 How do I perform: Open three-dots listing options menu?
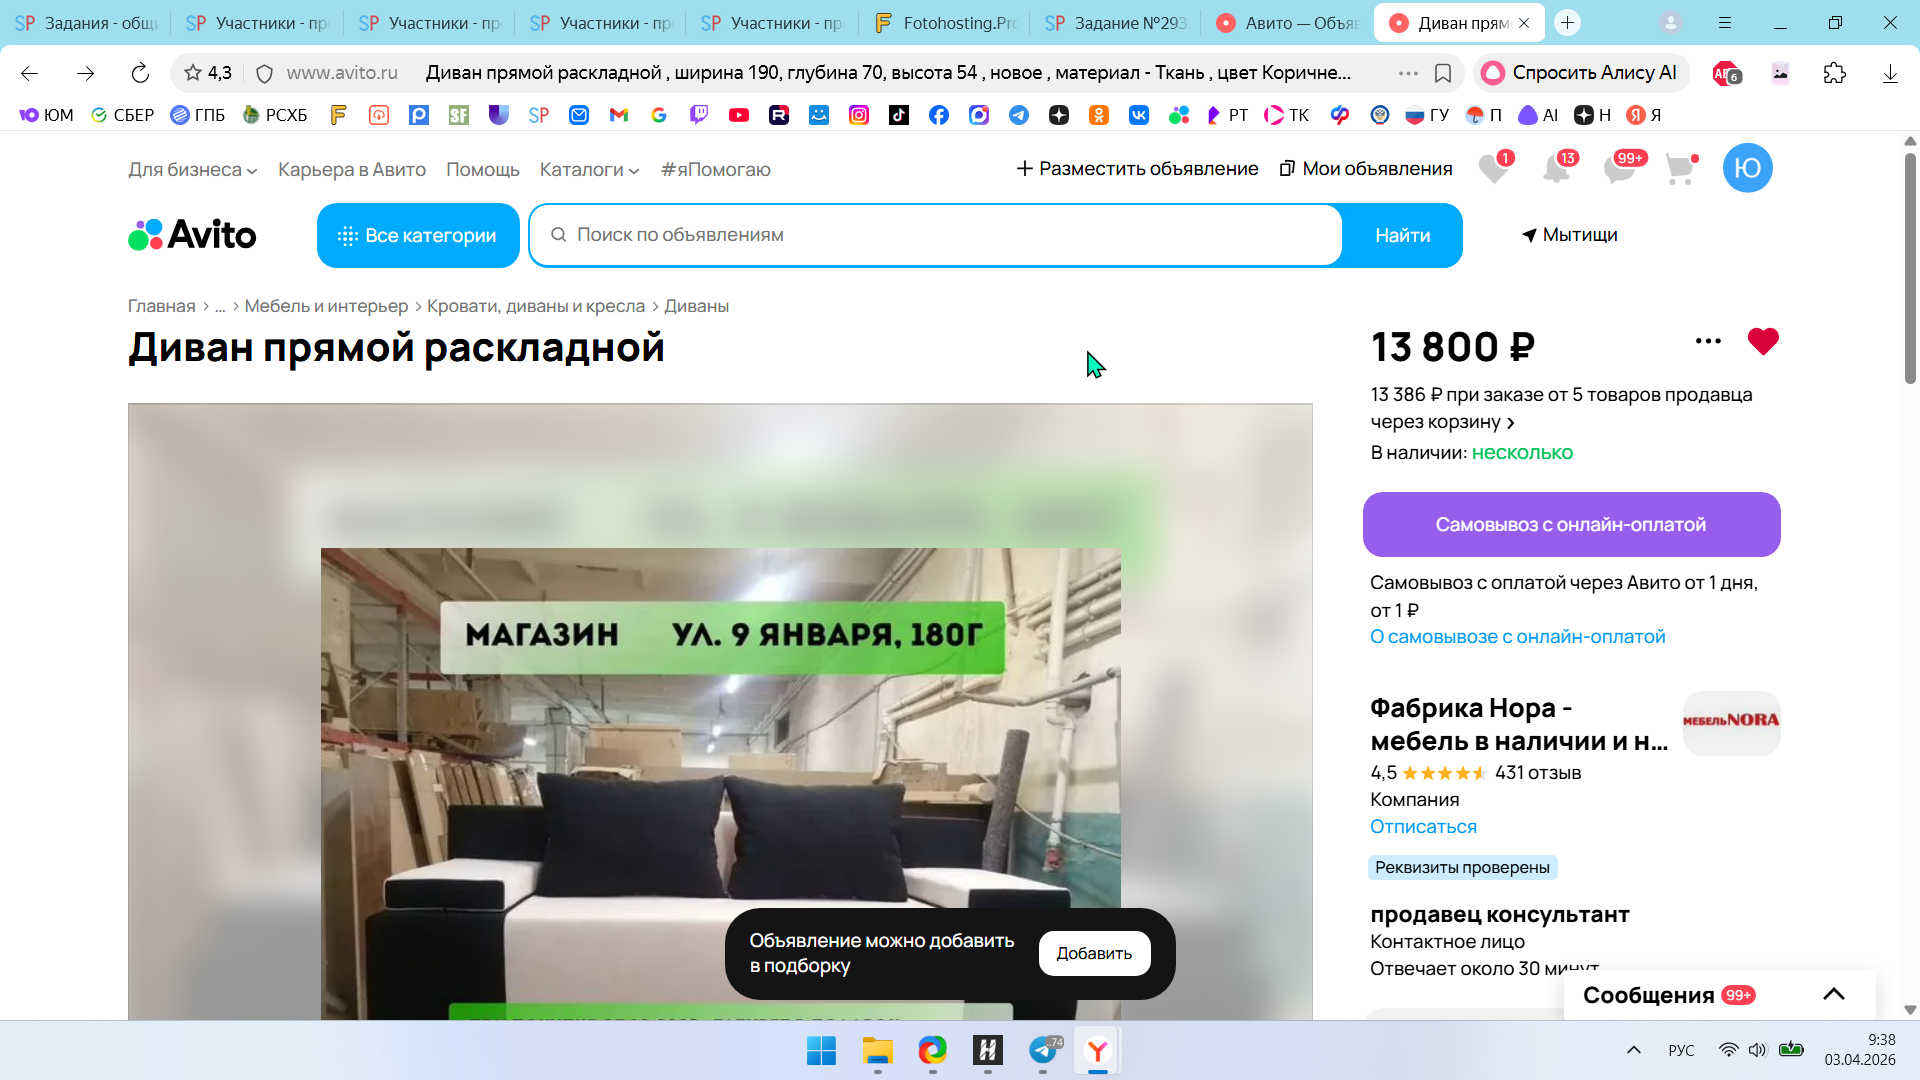1708,341
